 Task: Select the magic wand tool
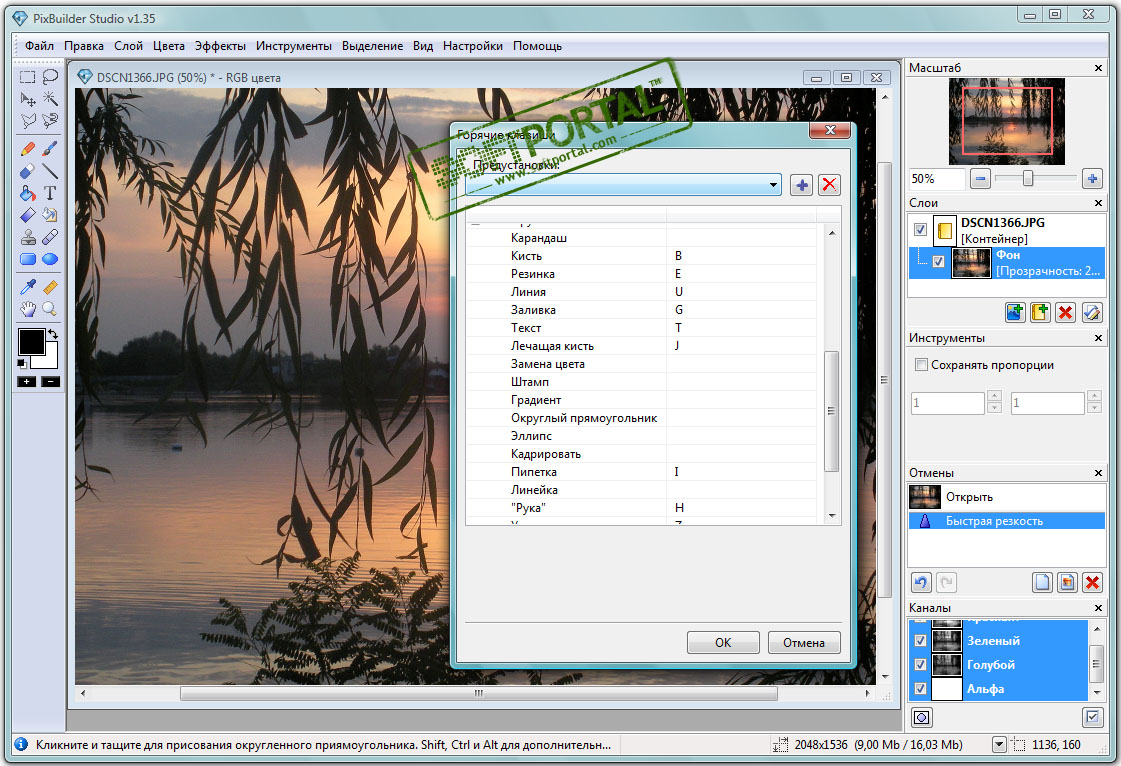pyautogui.click(x=50, y=99)
